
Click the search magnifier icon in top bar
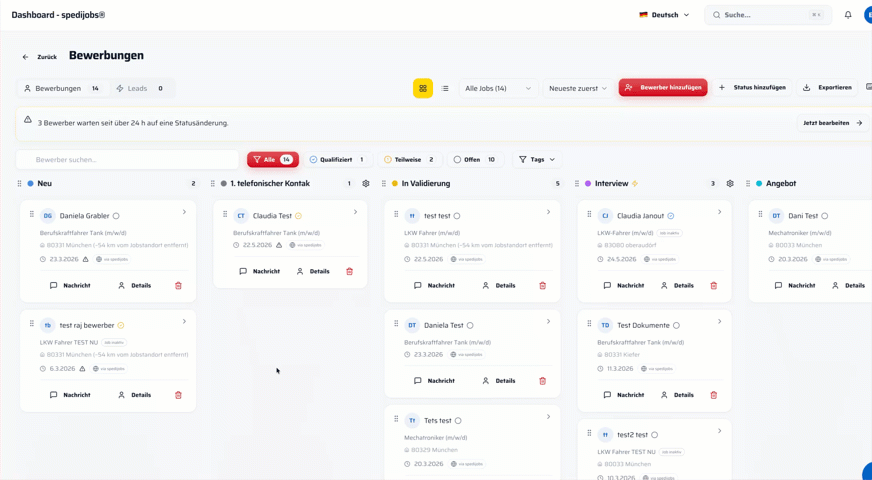[716, 15]
